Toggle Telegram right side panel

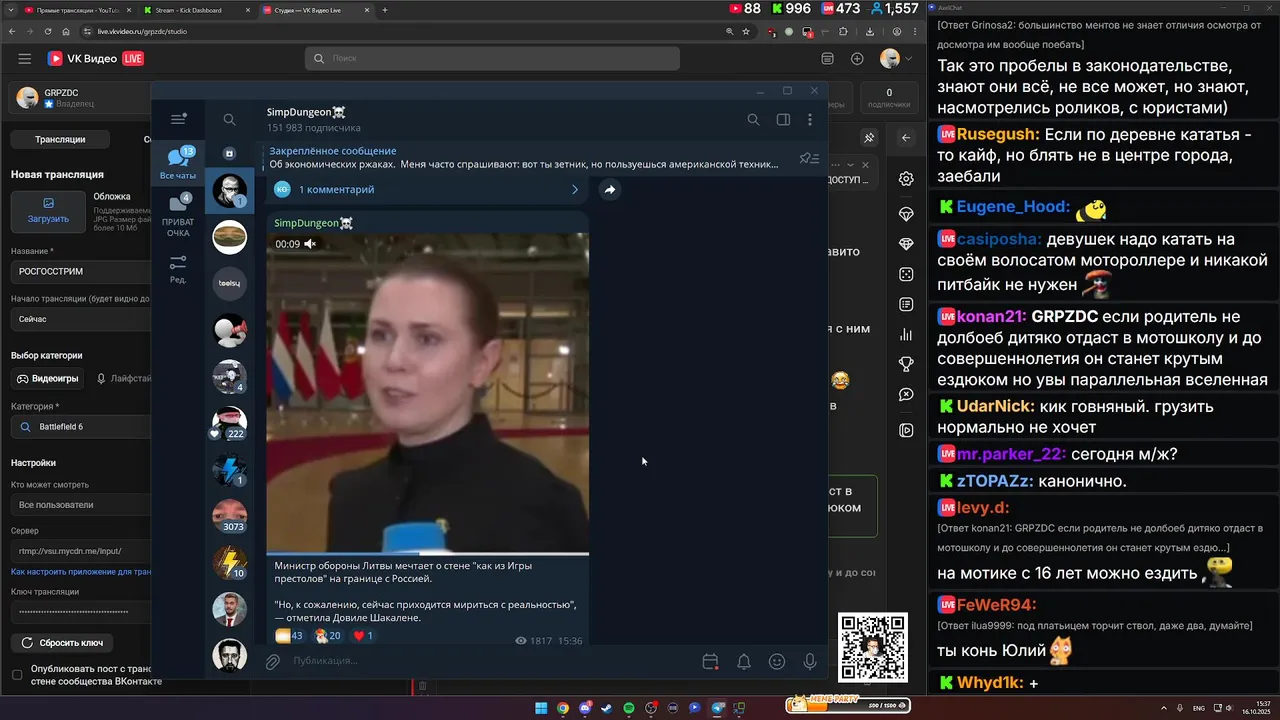783,120
